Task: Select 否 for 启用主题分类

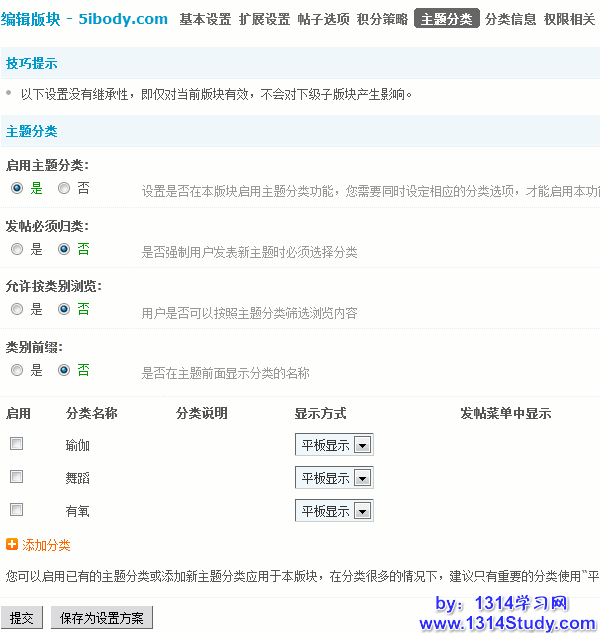Action: pyautogui.click(x=64, y=188)
